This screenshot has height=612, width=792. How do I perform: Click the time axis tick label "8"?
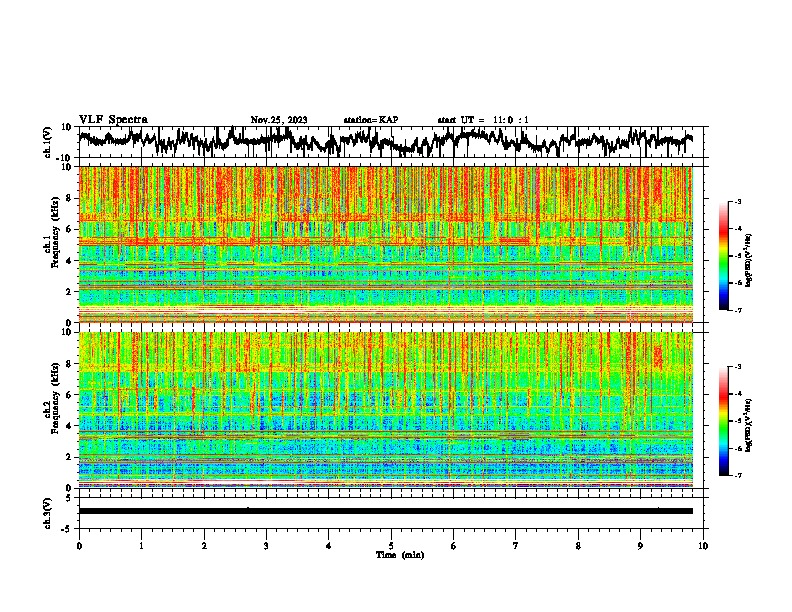(x=578, y=546)
